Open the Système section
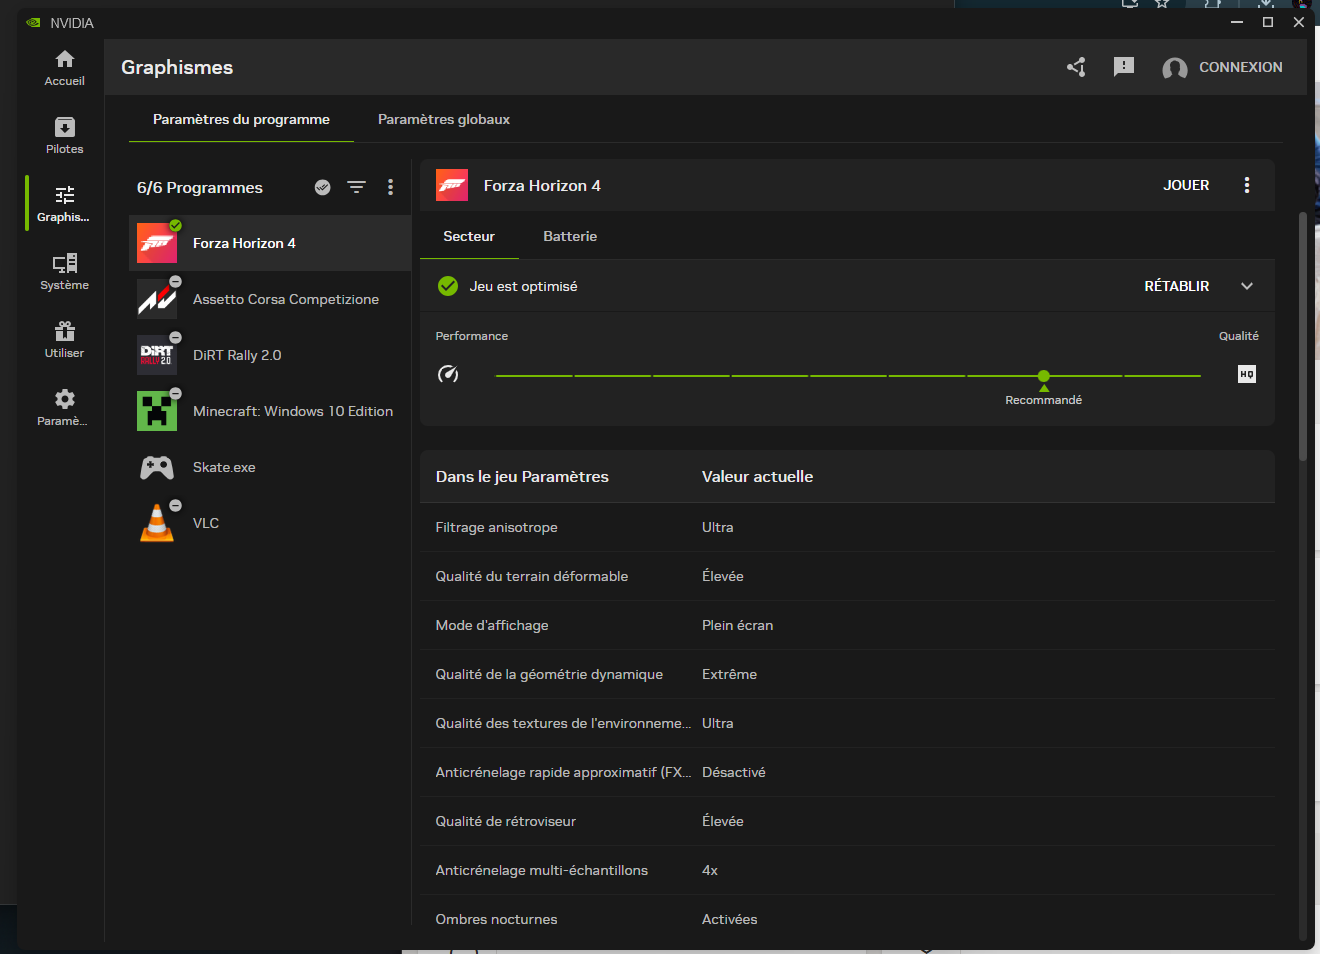 [64, 272]
